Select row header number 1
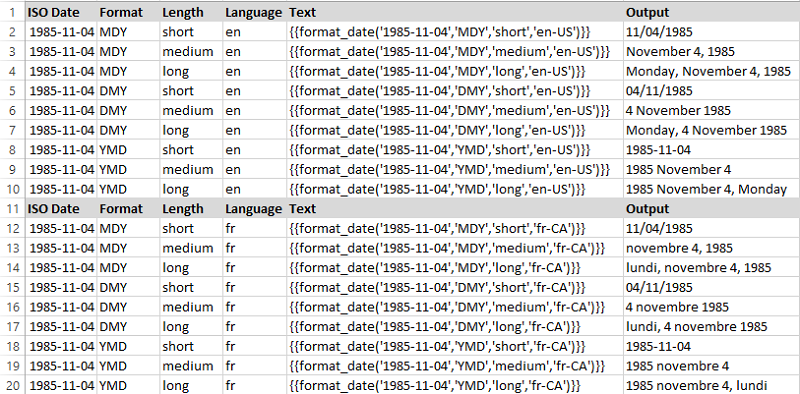Viewport: 800px width, 394px height. (12, 12)
